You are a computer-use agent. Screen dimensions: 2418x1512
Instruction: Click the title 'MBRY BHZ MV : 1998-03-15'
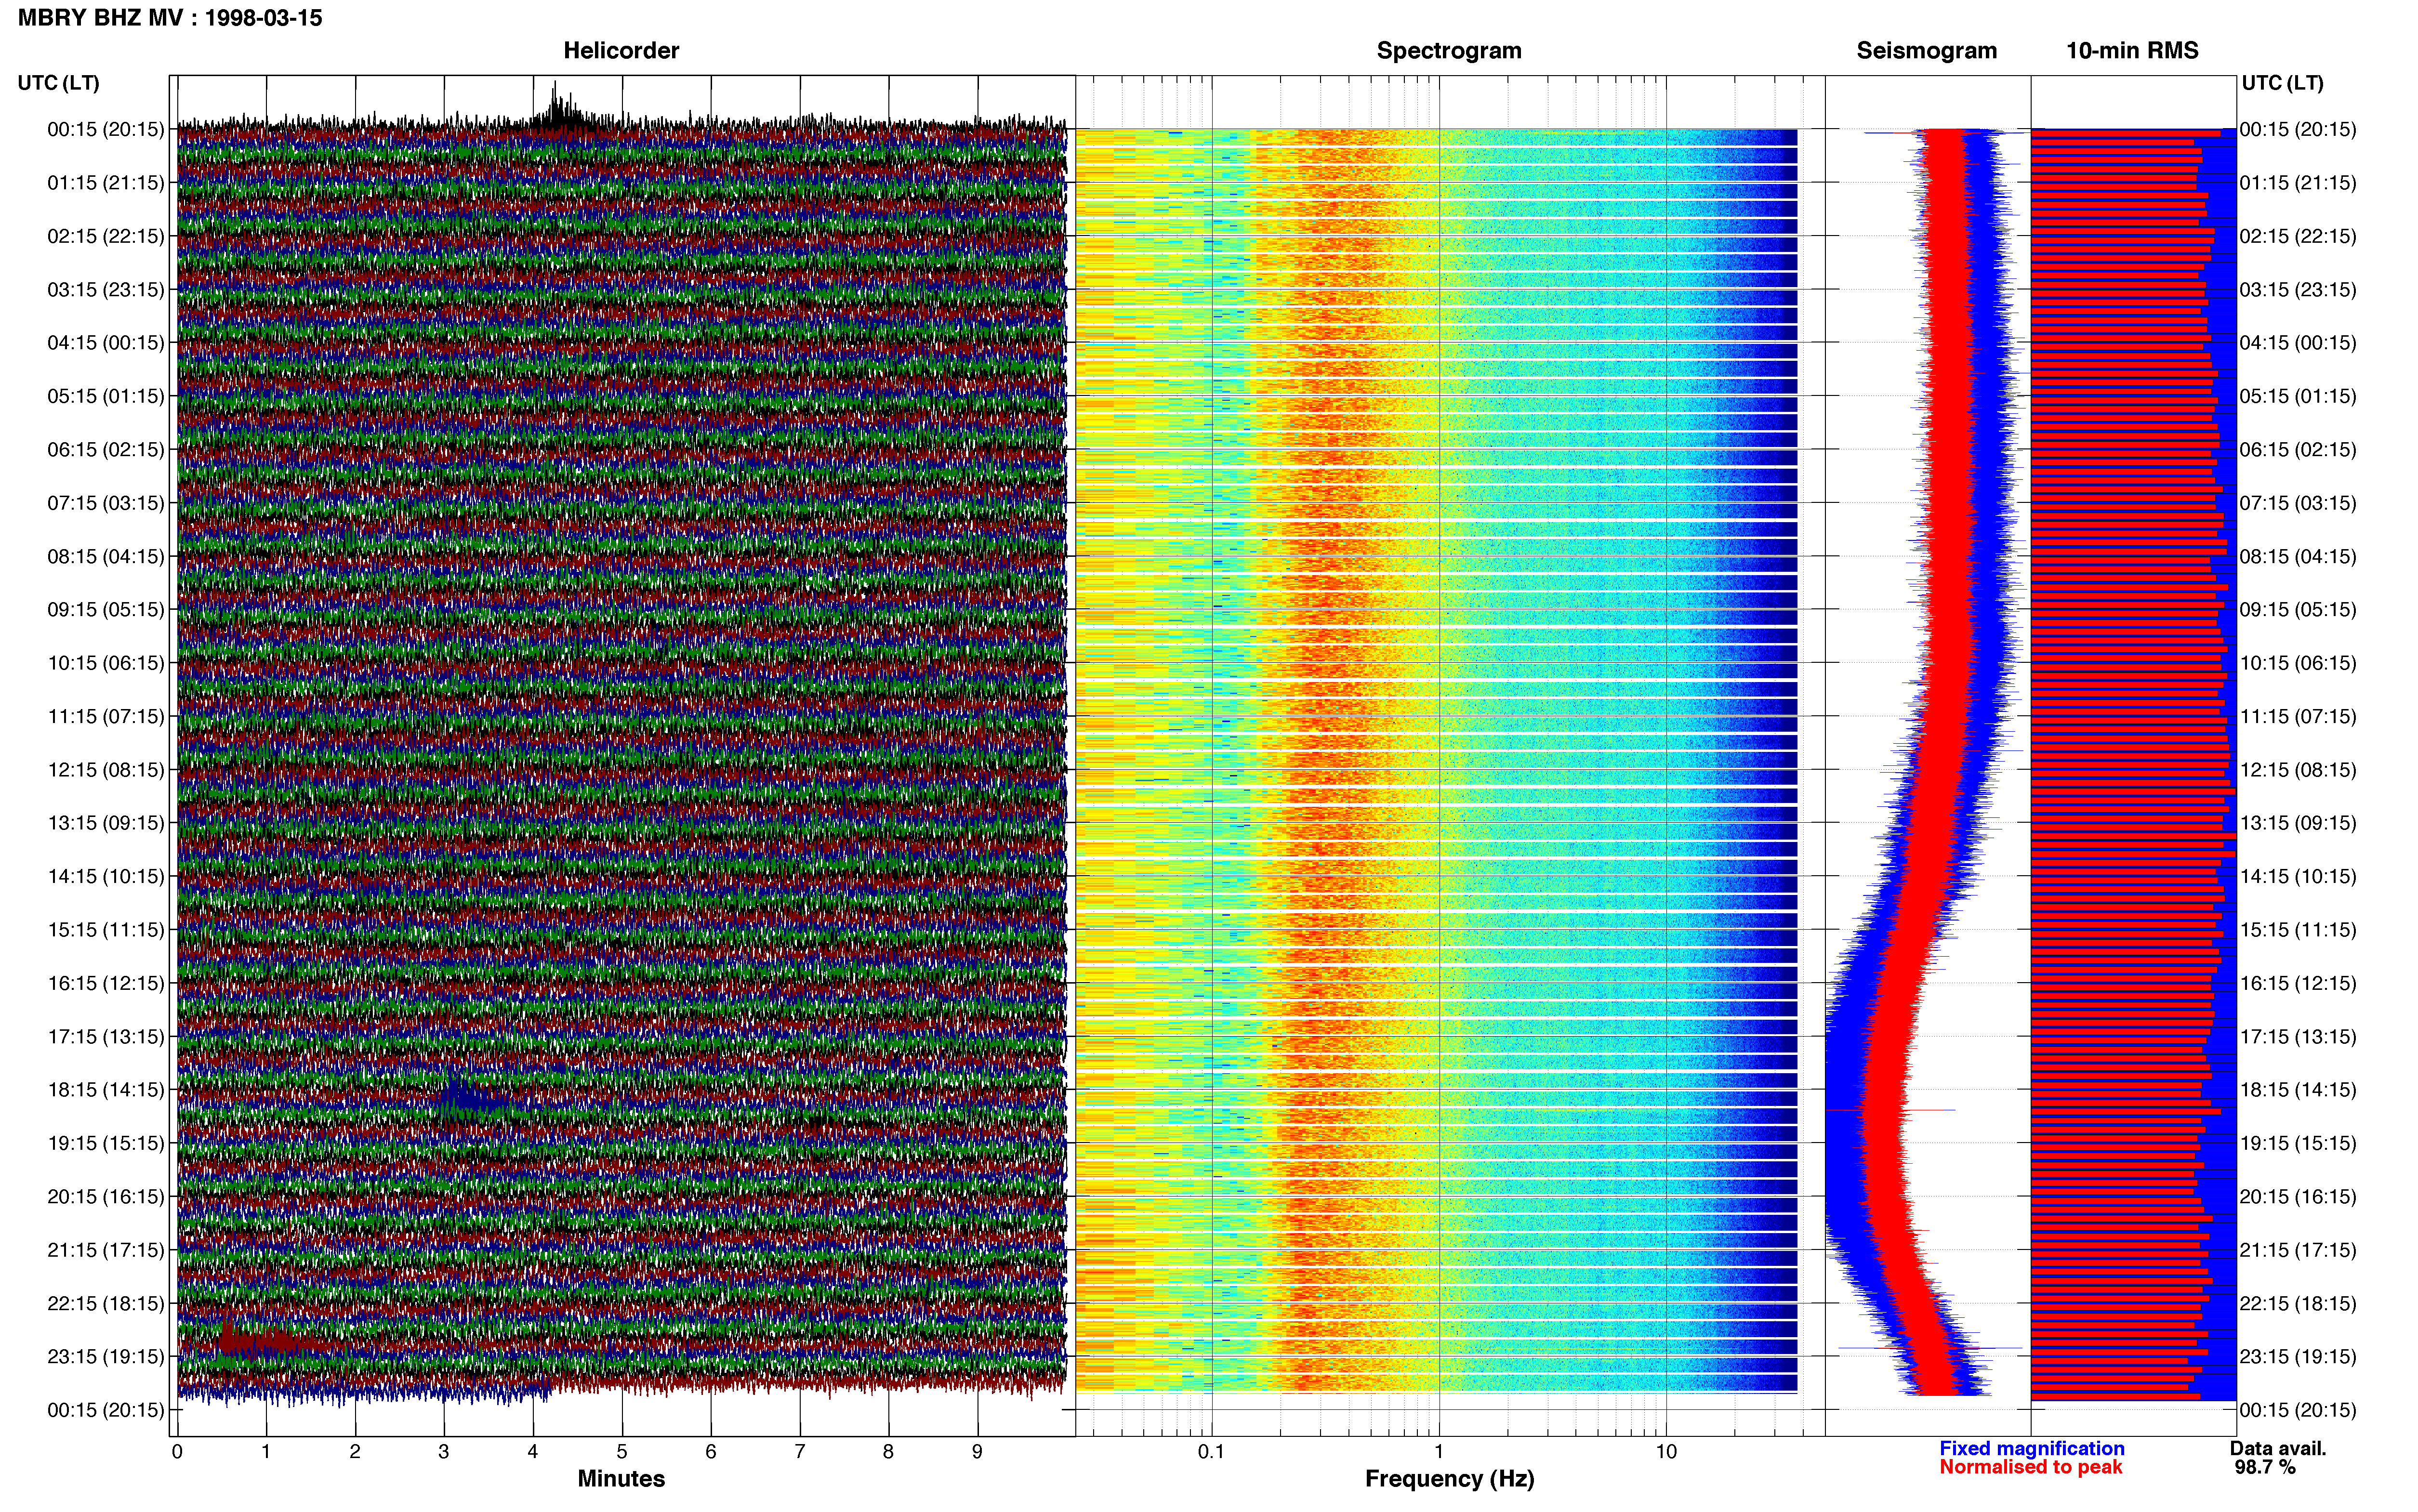[x=170, y=18]
